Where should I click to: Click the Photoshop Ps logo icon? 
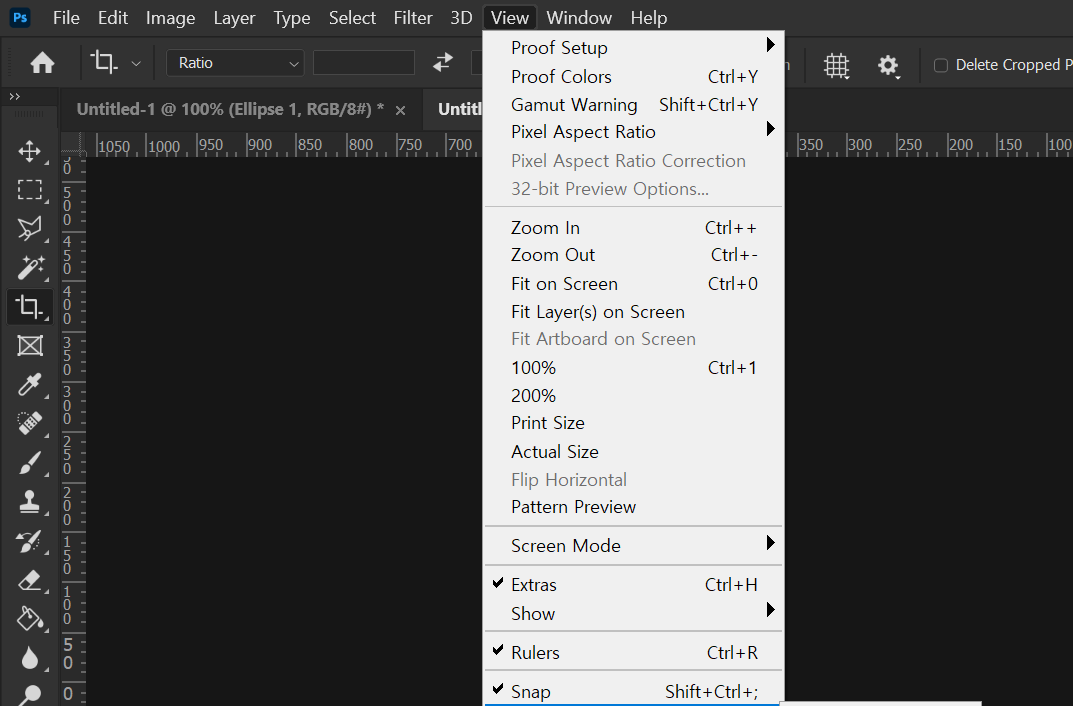tap(21, 18)
